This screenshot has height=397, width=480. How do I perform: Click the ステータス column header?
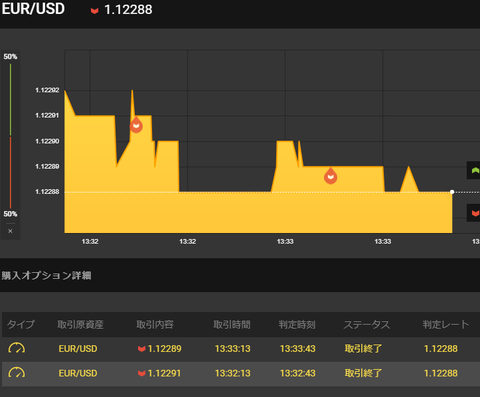[x=367, y=324]
